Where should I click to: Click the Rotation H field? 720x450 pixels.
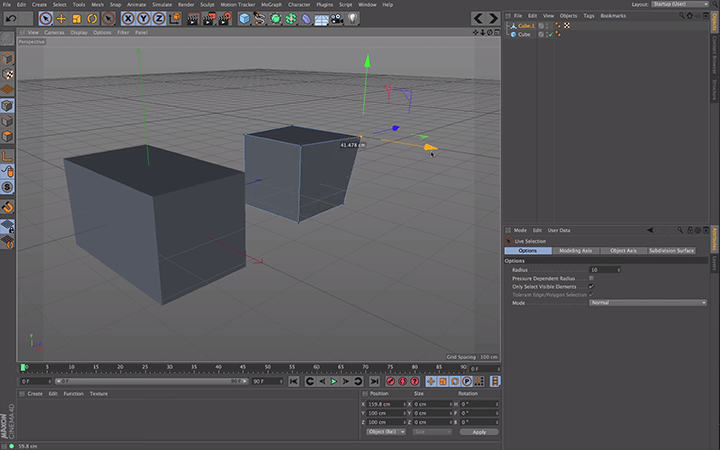479,404
